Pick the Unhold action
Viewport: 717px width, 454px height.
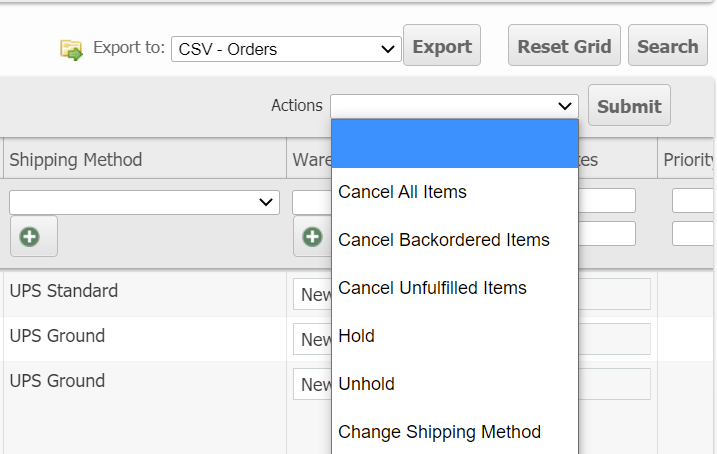pos(366,384)
